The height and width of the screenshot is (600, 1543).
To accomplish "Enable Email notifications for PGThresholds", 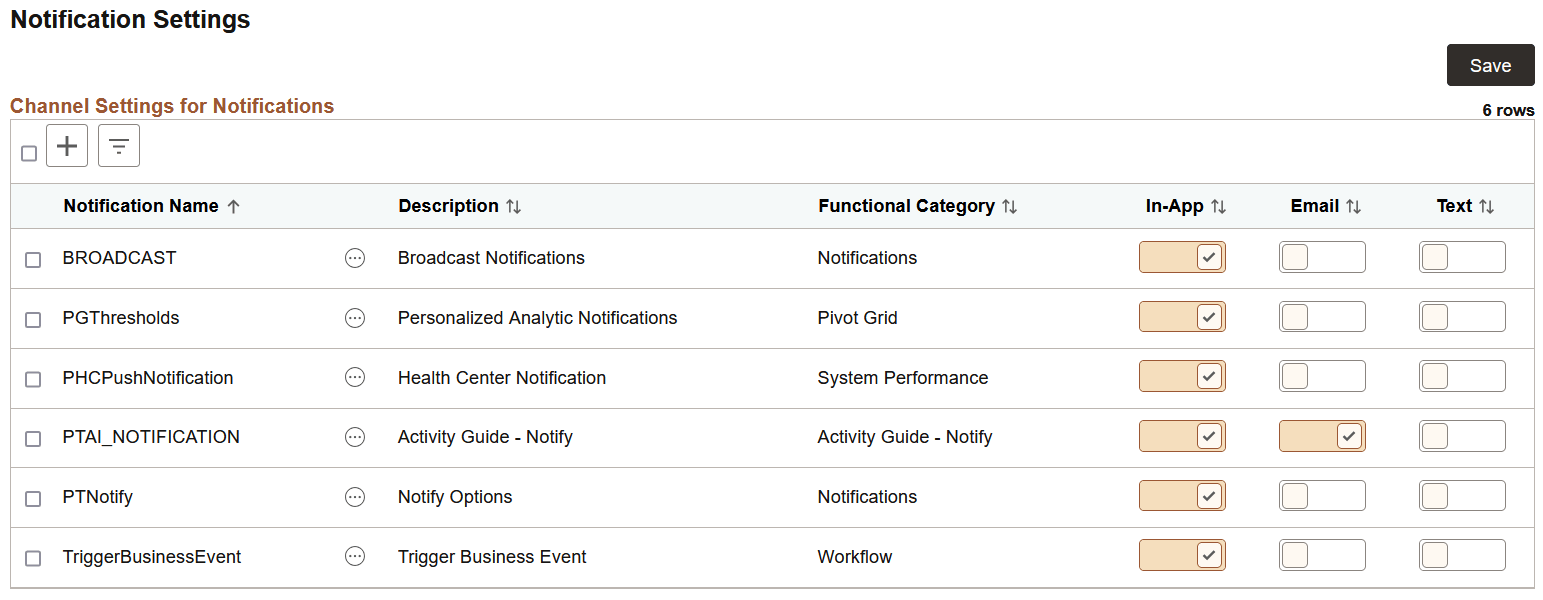I will [x=1321, y=316].
